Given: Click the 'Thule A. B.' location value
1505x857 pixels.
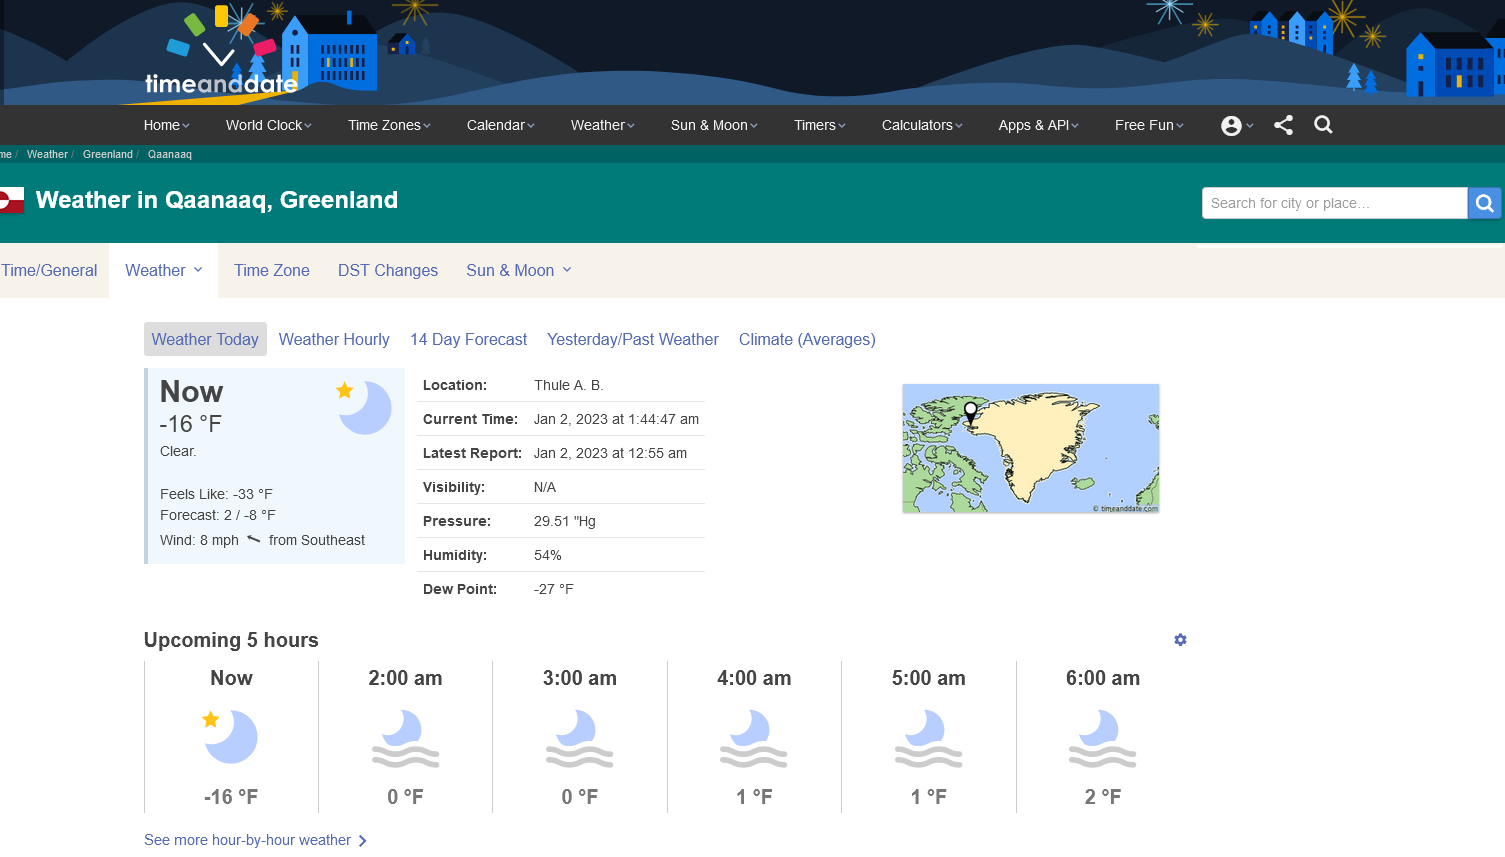Looking at the screenshot, I should coord(568,385).
